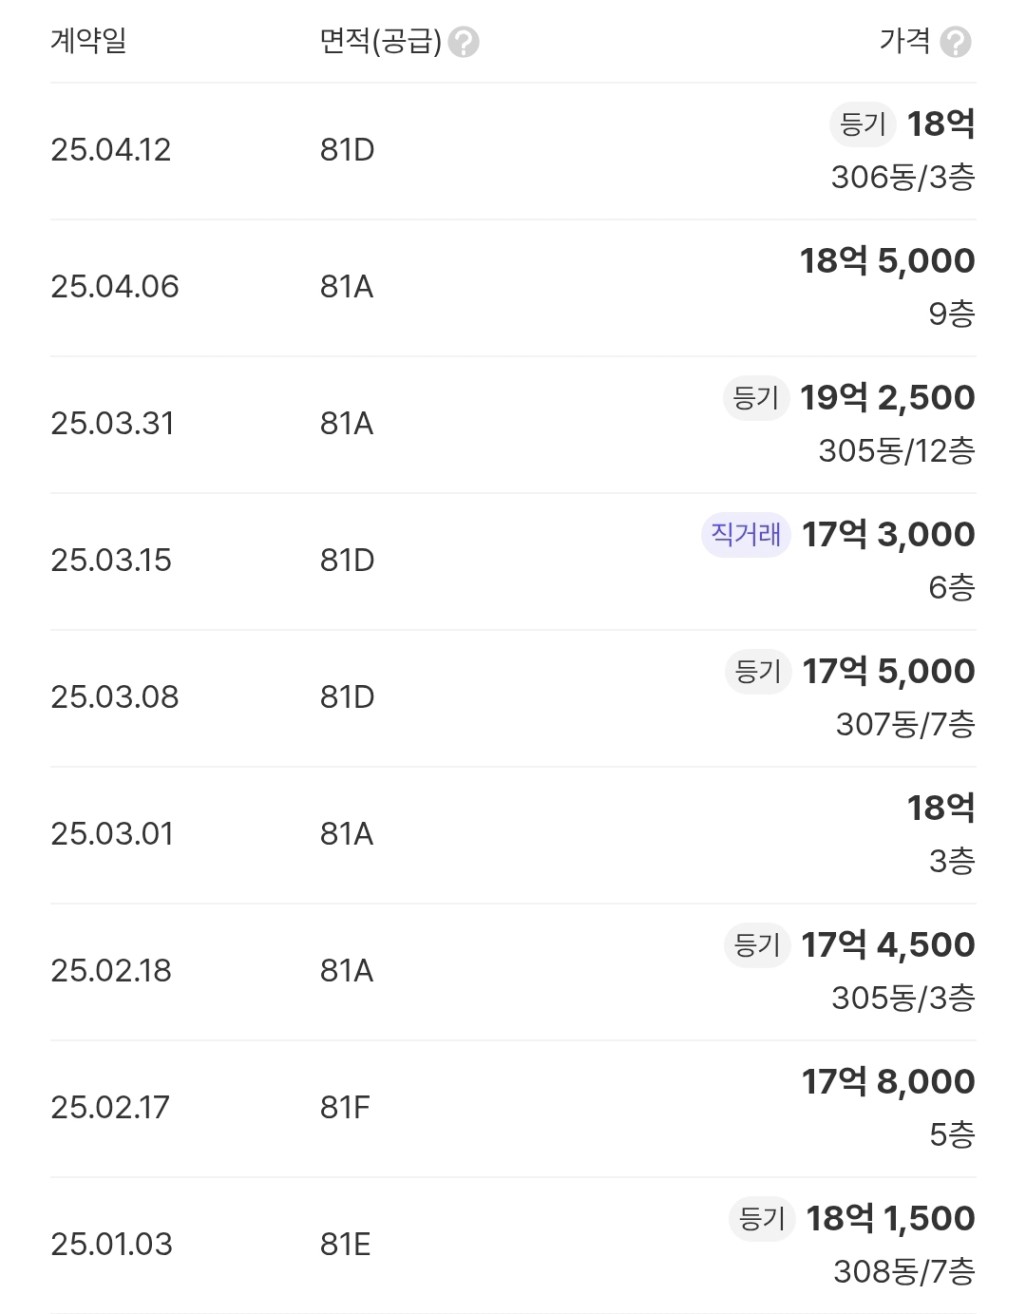Select the 가격 column header label
Viewport: 1026px width, 1314px height.
click(904, 41)
